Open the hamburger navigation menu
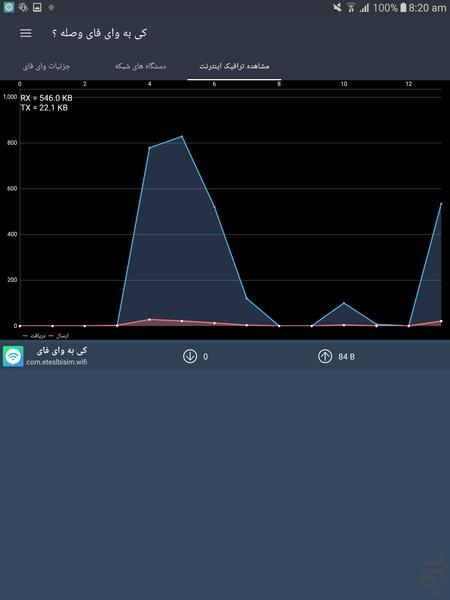Viewport: 450px width, 600px height. click(26, 33)
